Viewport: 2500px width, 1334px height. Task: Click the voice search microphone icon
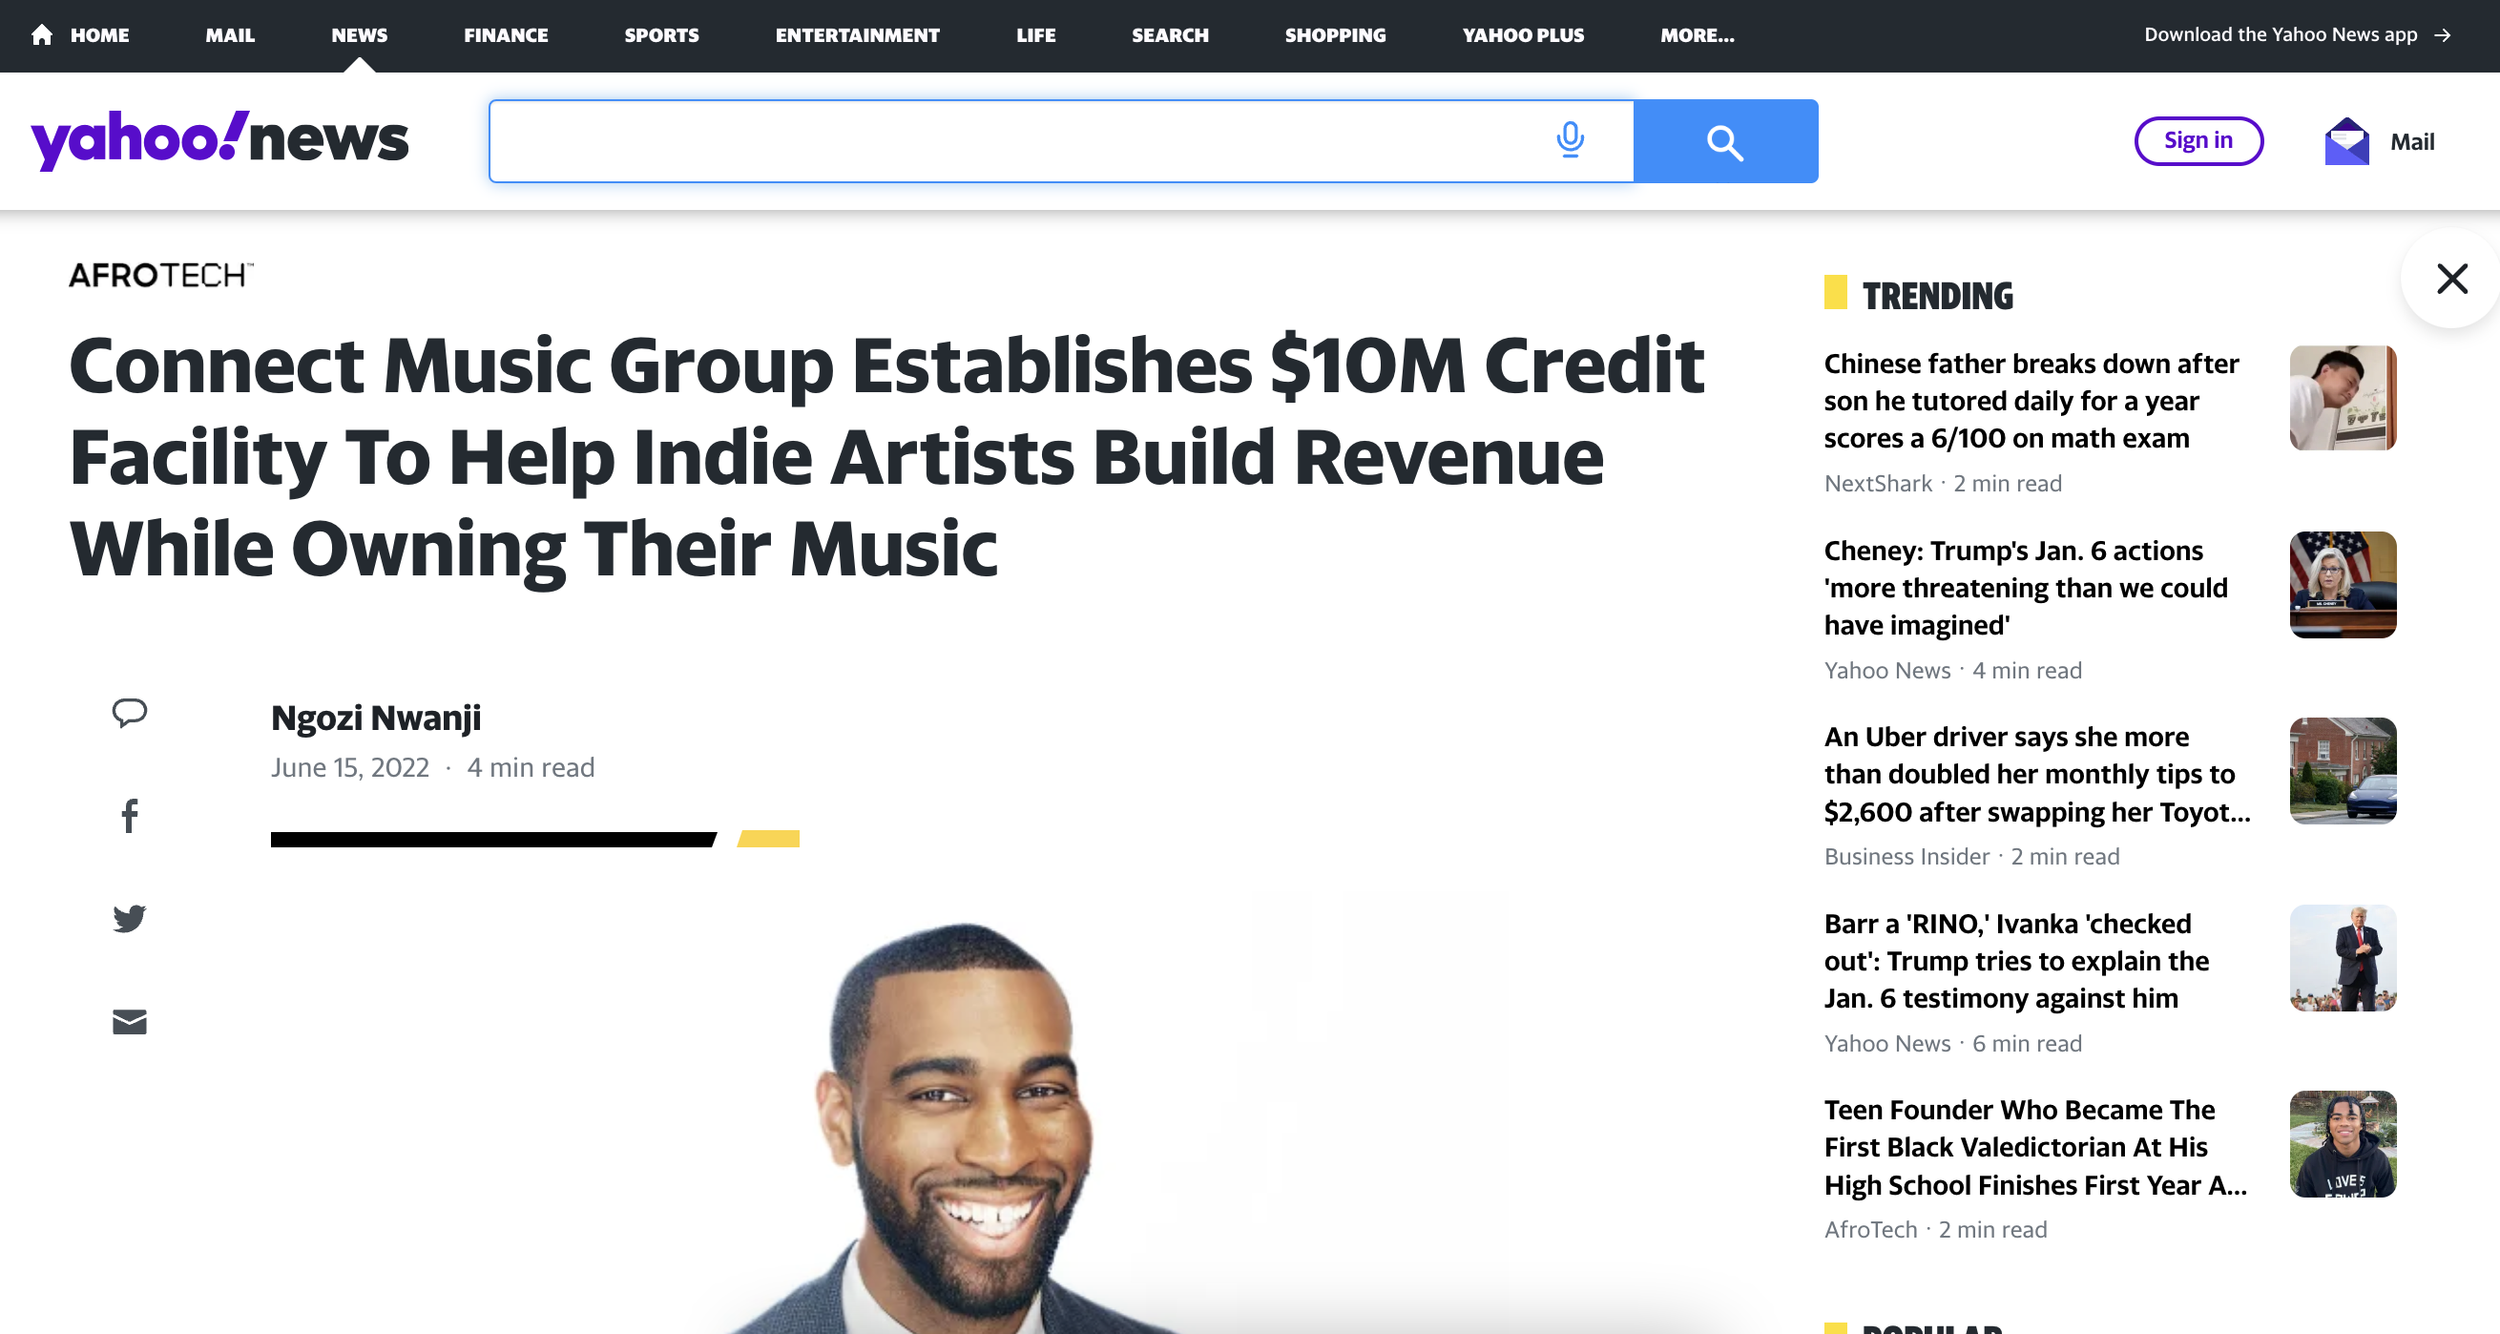(x=1570, y=140)
